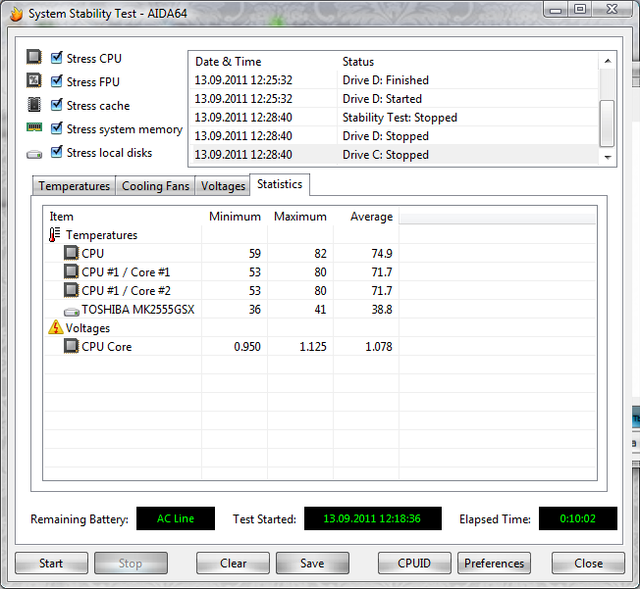This screenshot has height=589, width=640.
Task: Click the warning icon next to Voltages
Action: tap(55, 328)
